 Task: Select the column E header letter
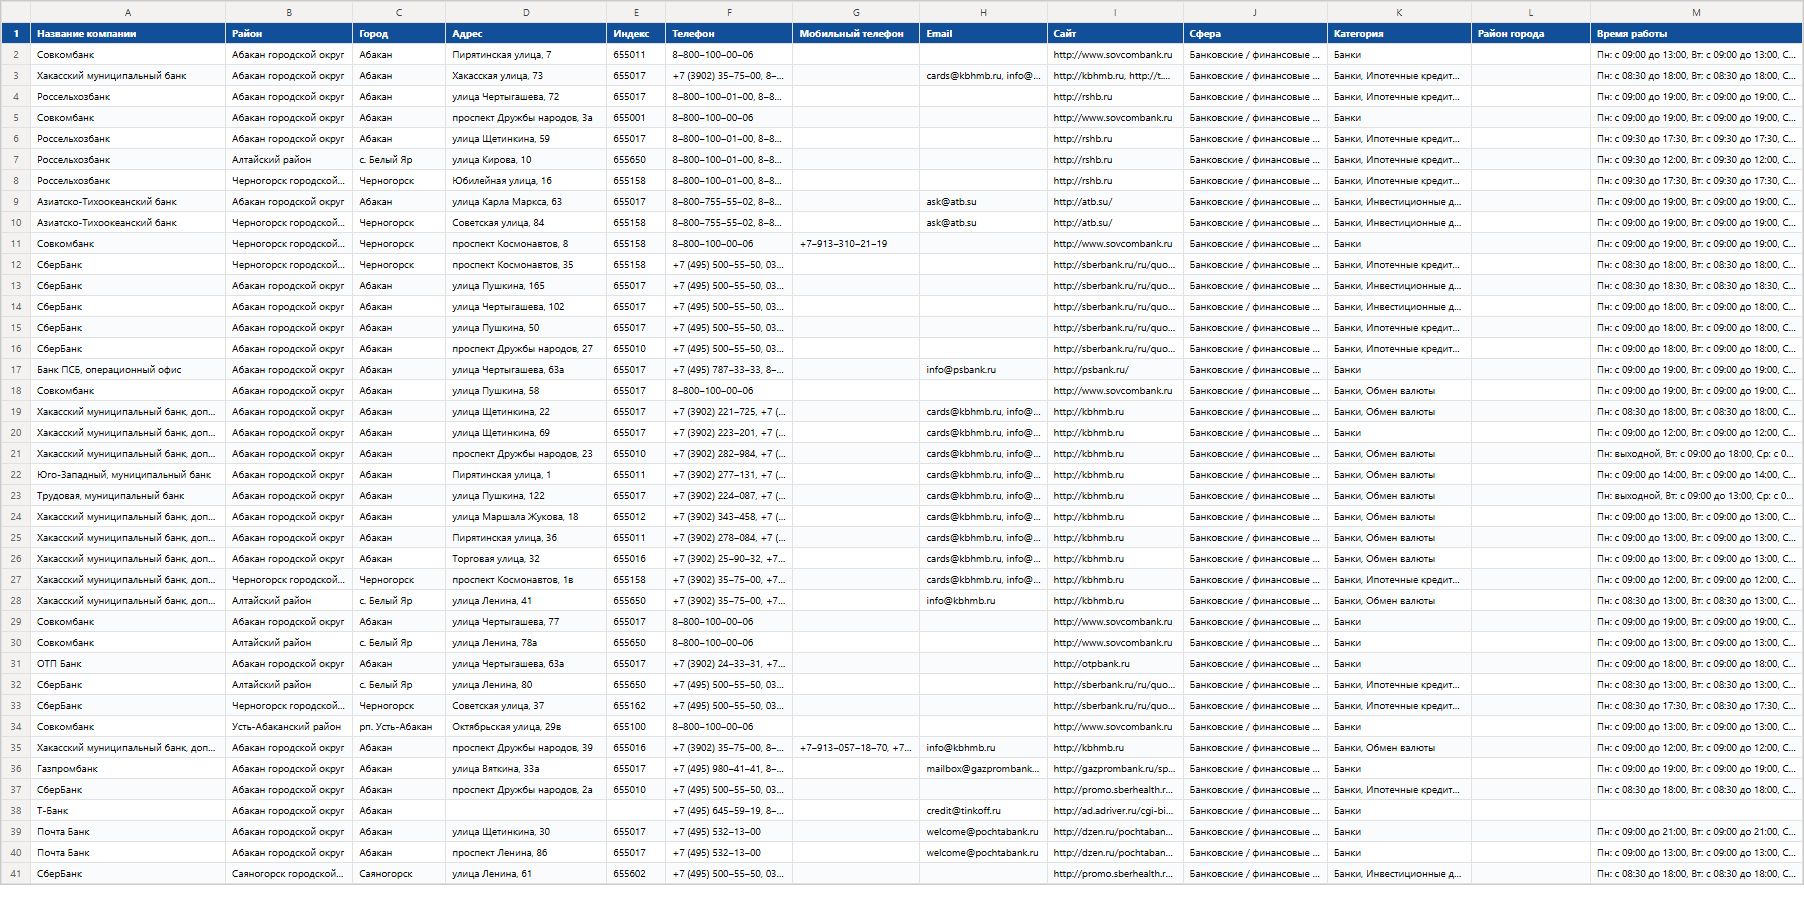pyautogui.click(x=636, y=12)
